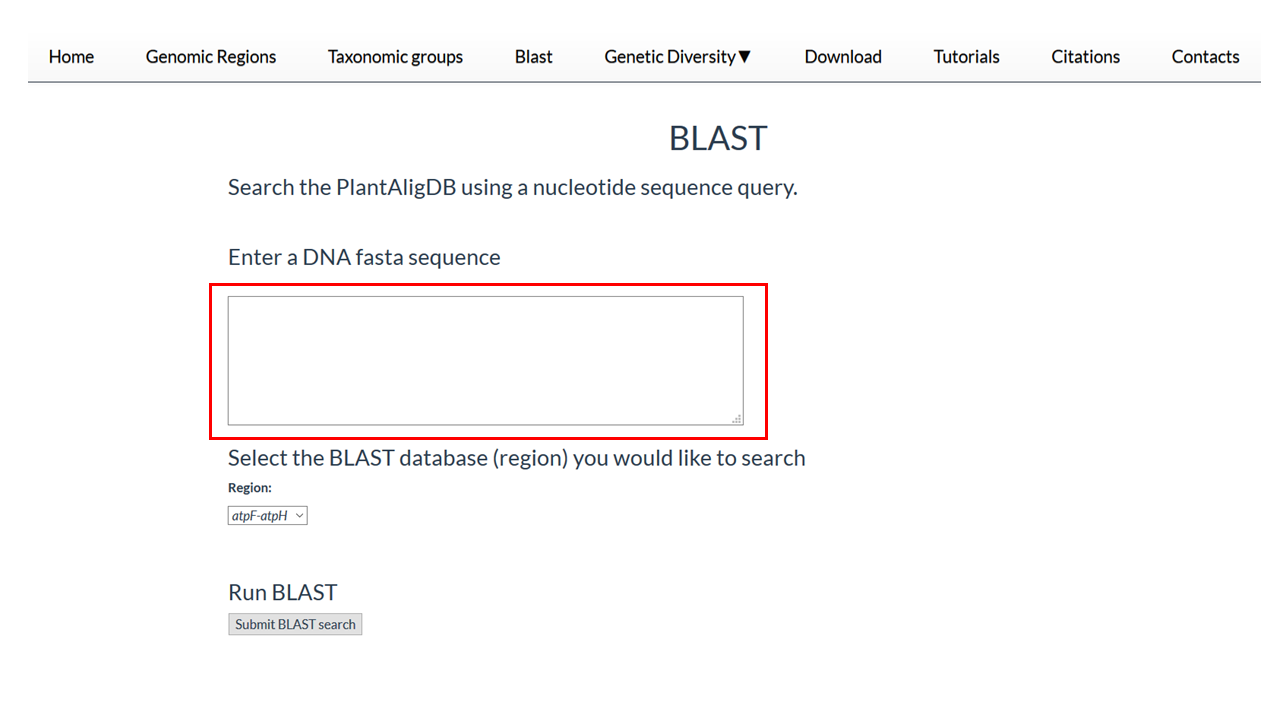Focus the DNA fasta sequence text area
1280x720 pixels.
click(x=486, y=361)
